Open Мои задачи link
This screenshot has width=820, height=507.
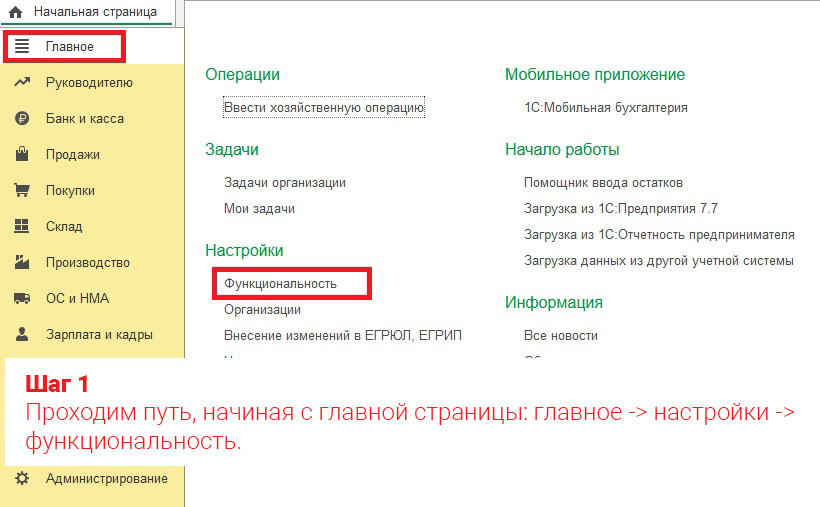point(259,208)
